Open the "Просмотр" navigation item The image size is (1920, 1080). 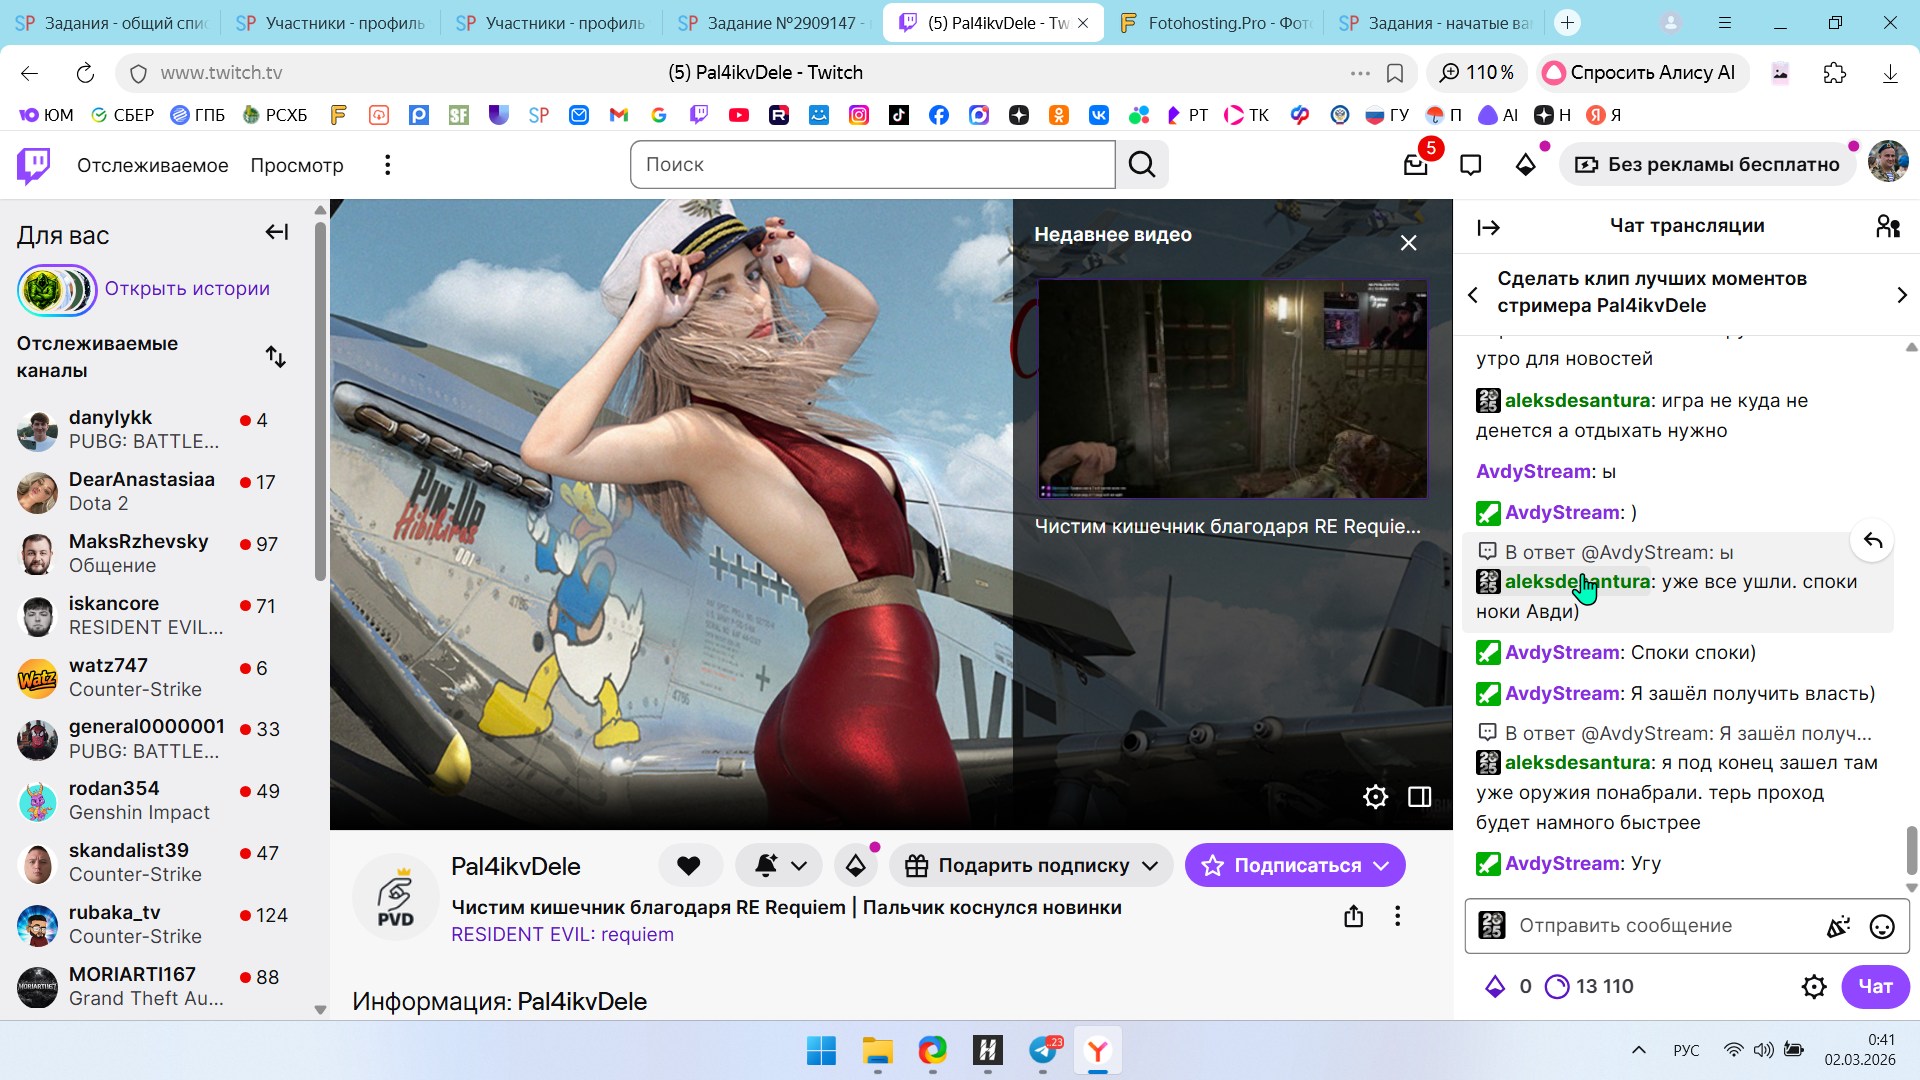pos(296,165)
